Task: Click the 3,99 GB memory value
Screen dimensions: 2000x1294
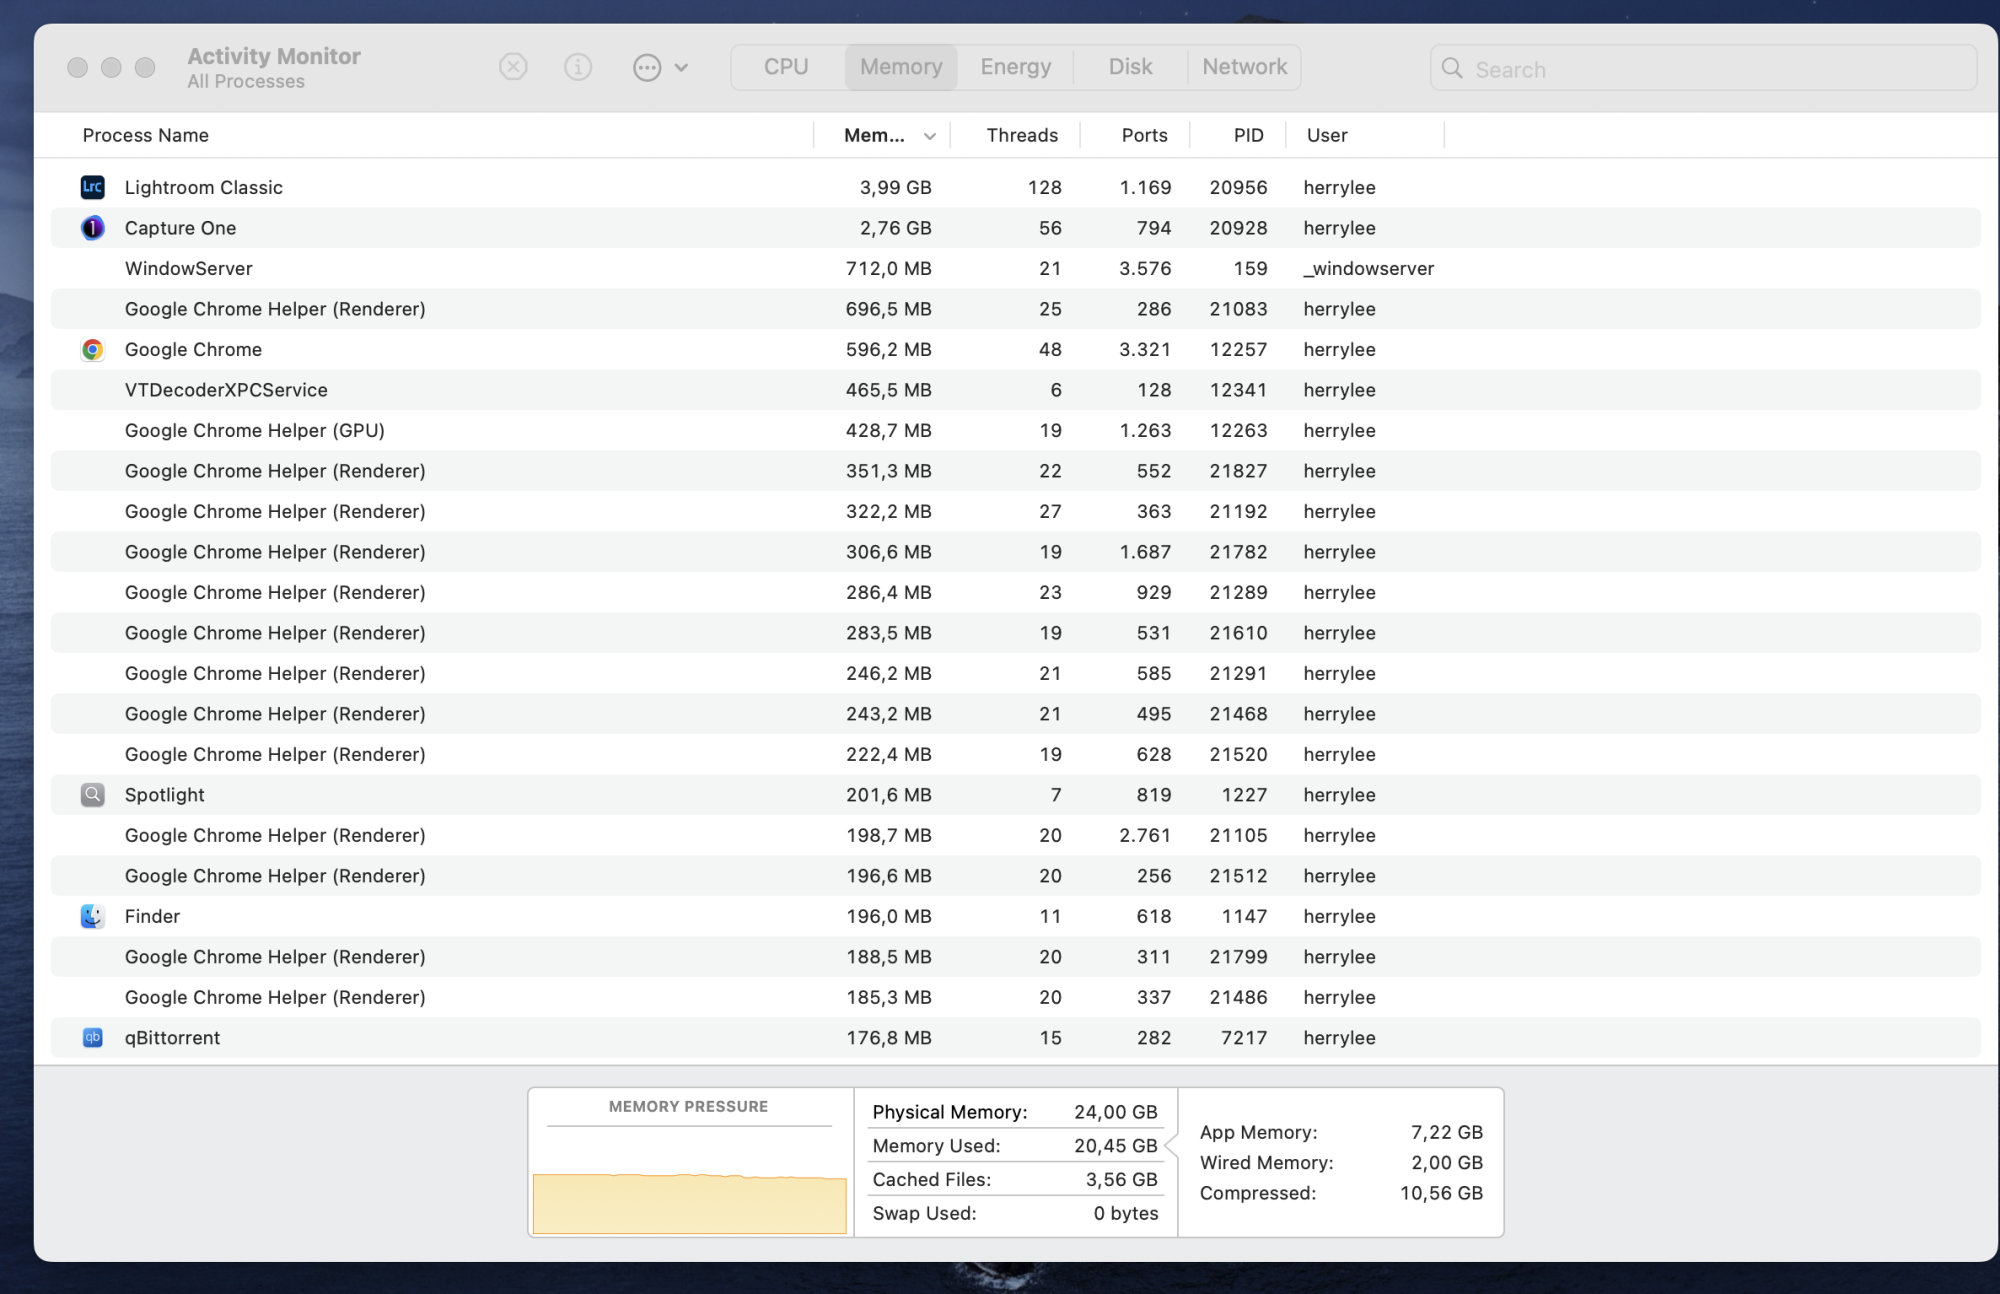Action: click(895, 187)
